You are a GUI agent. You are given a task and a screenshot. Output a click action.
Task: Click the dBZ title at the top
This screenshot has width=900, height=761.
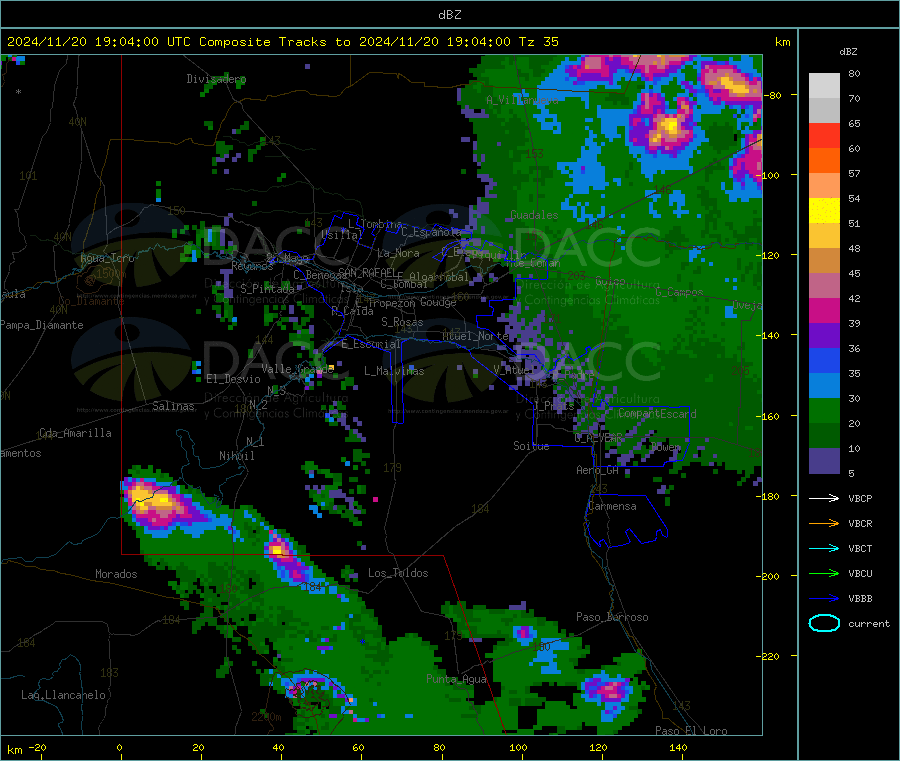pyautogui.click(x=449, y=15)
